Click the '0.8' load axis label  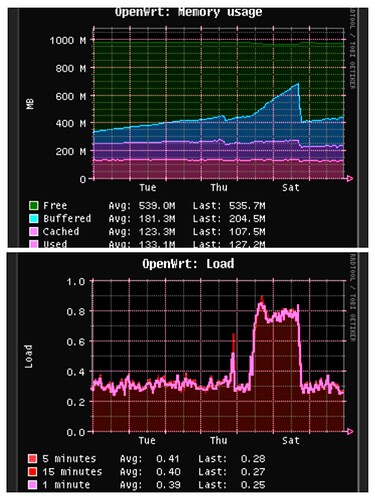76,312
